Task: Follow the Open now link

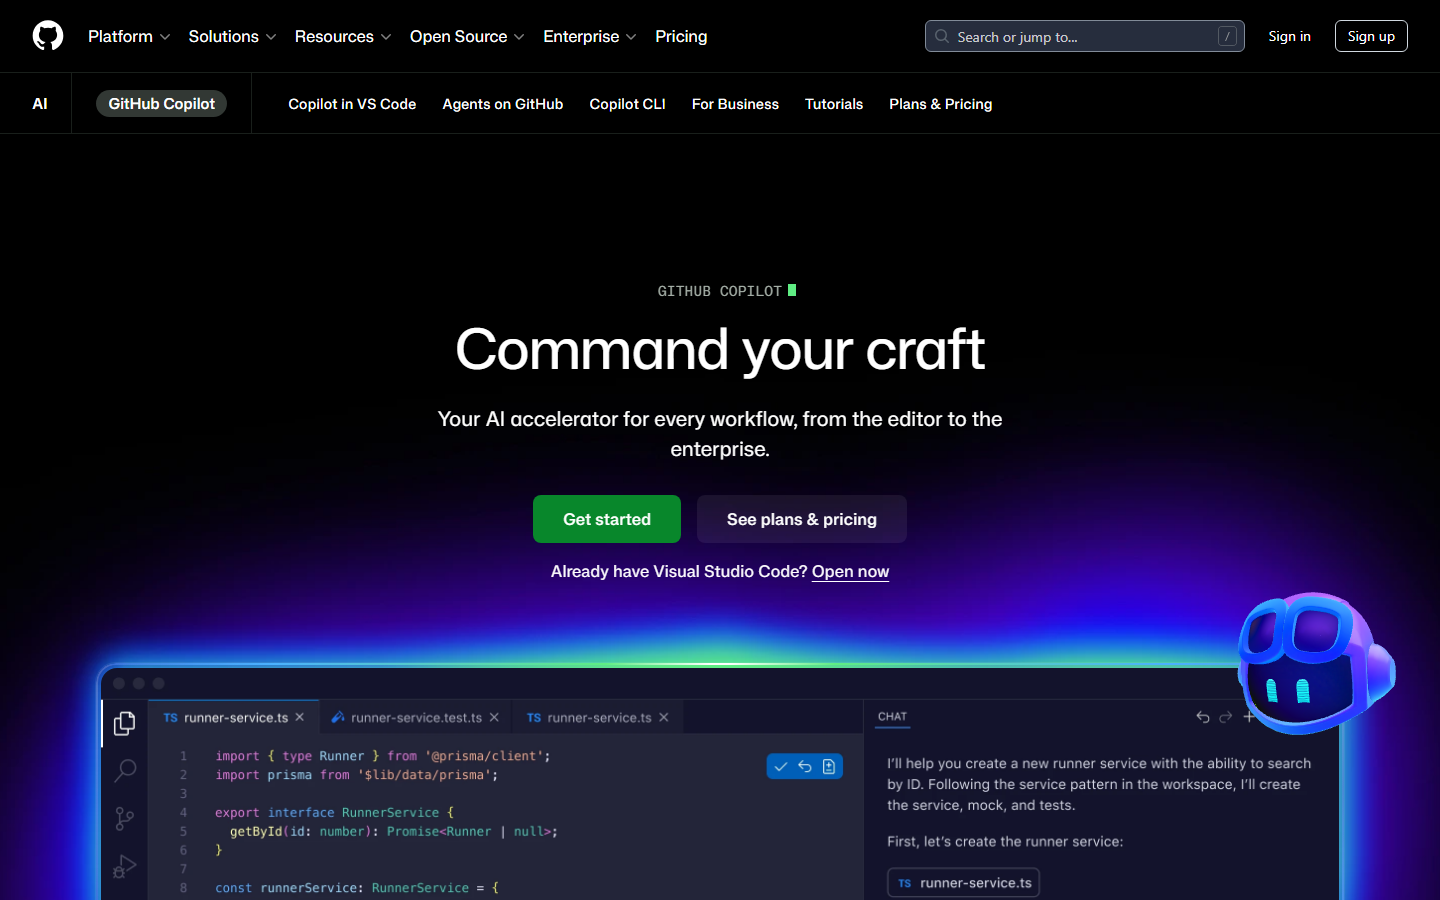Action: click(850, 572)
